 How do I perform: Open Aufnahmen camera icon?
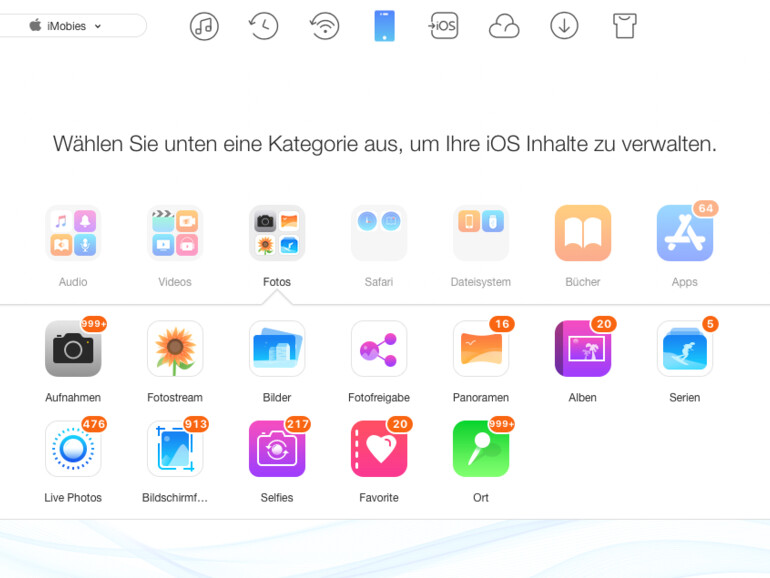coord(73,349)
